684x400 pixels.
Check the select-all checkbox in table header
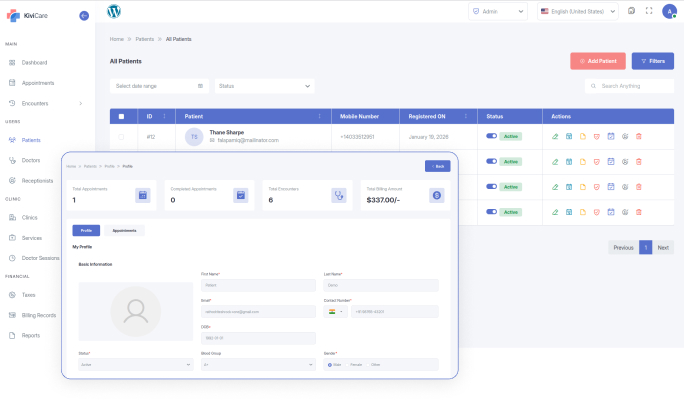(121, 116)
